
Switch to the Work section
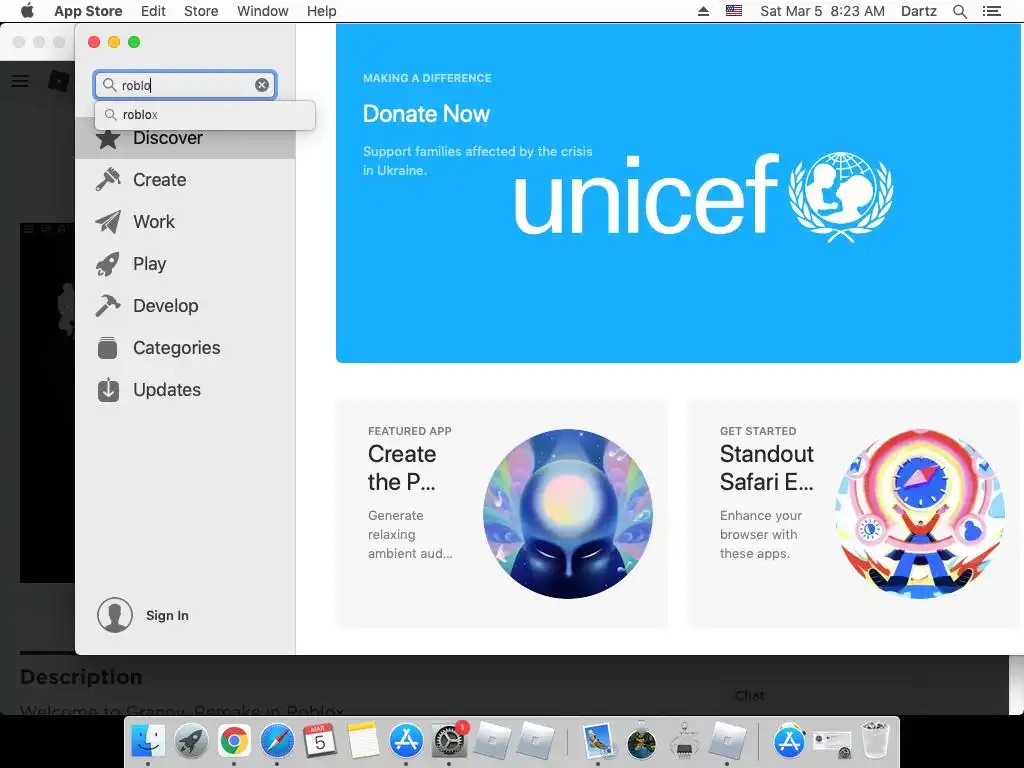[x=154, y=222]
